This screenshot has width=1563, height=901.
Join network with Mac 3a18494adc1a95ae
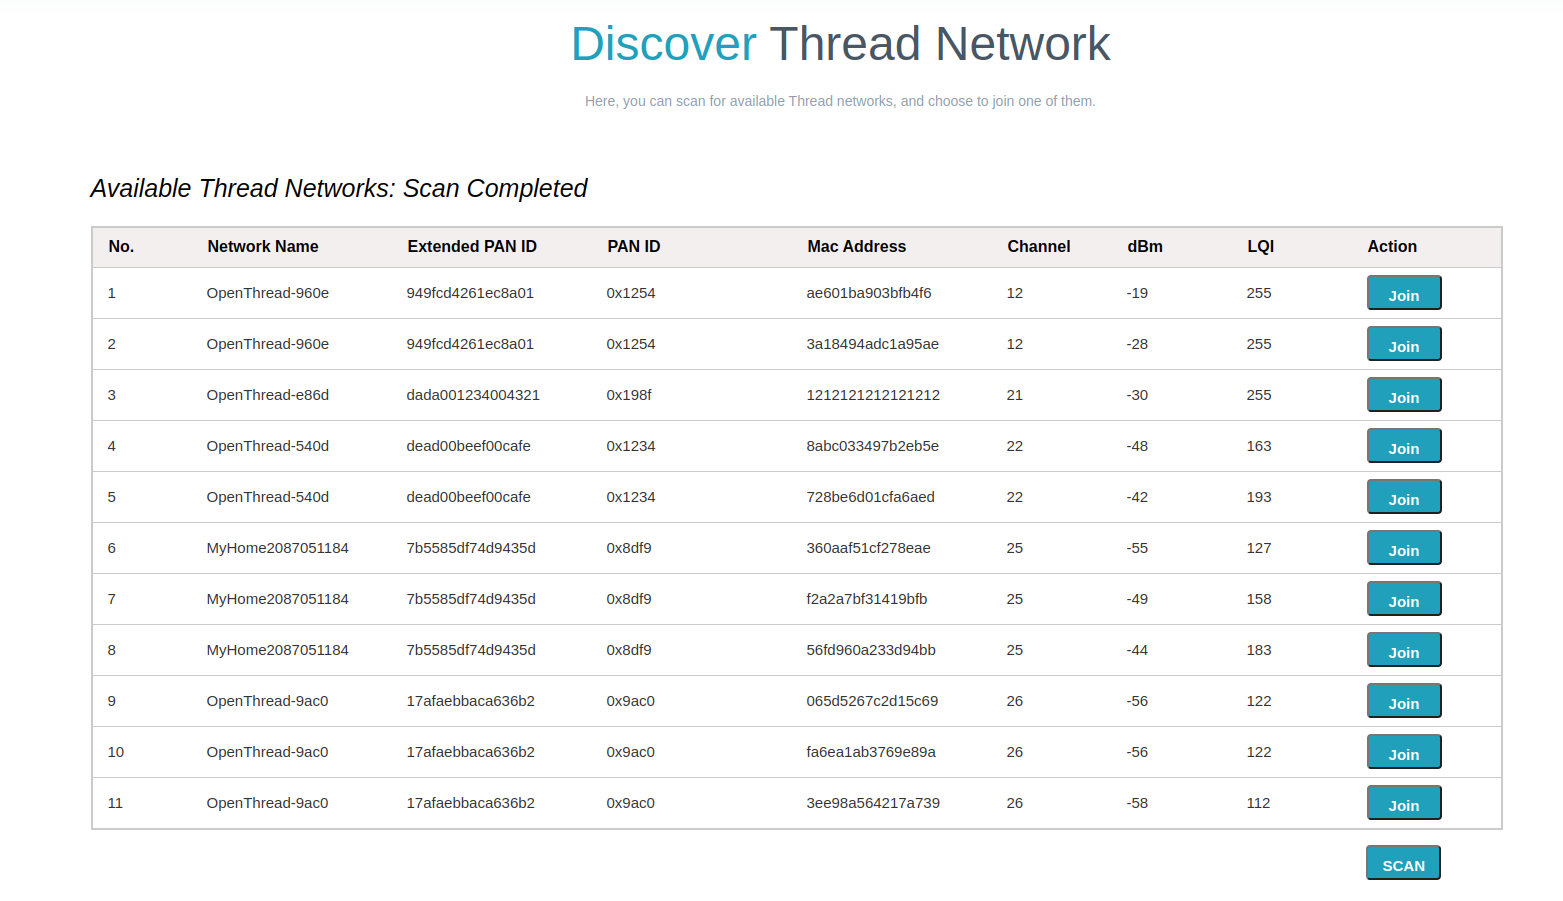tap(1404, 344)
